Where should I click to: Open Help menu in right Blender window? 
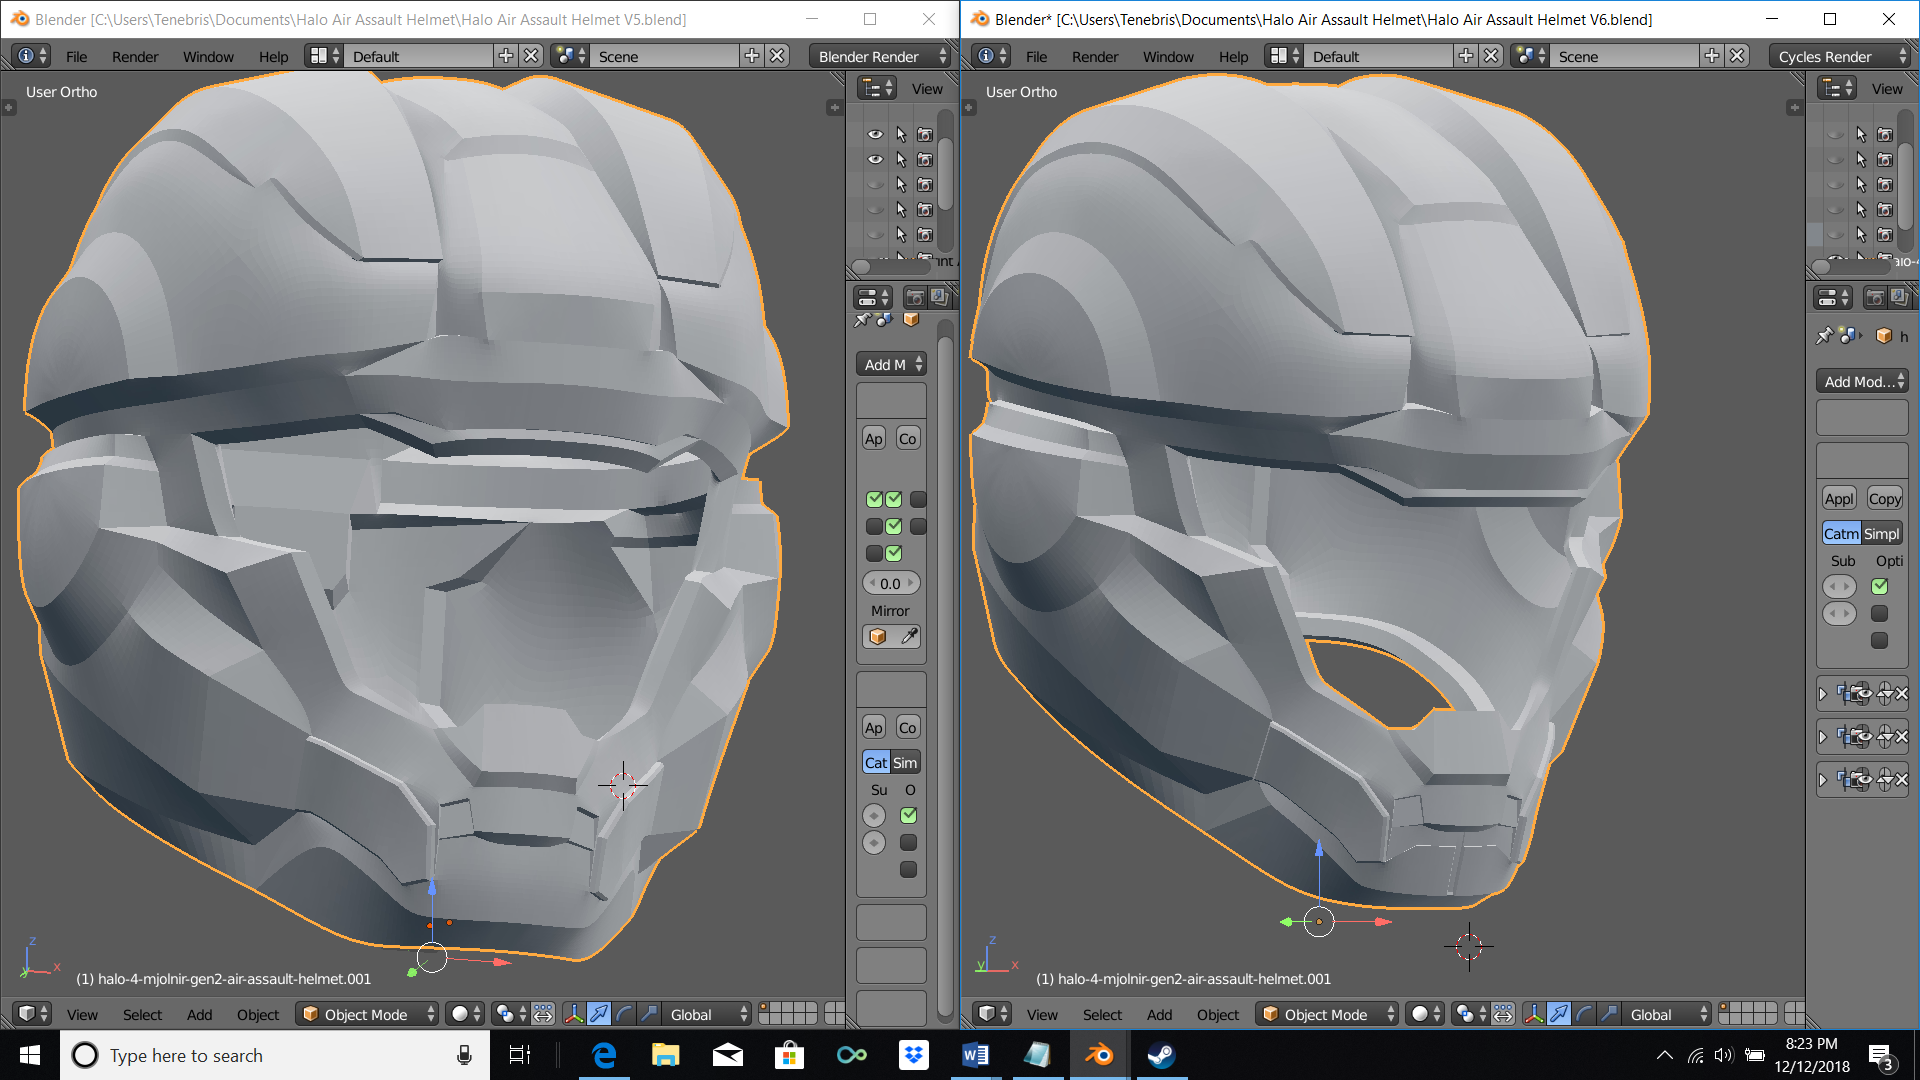1233,56
